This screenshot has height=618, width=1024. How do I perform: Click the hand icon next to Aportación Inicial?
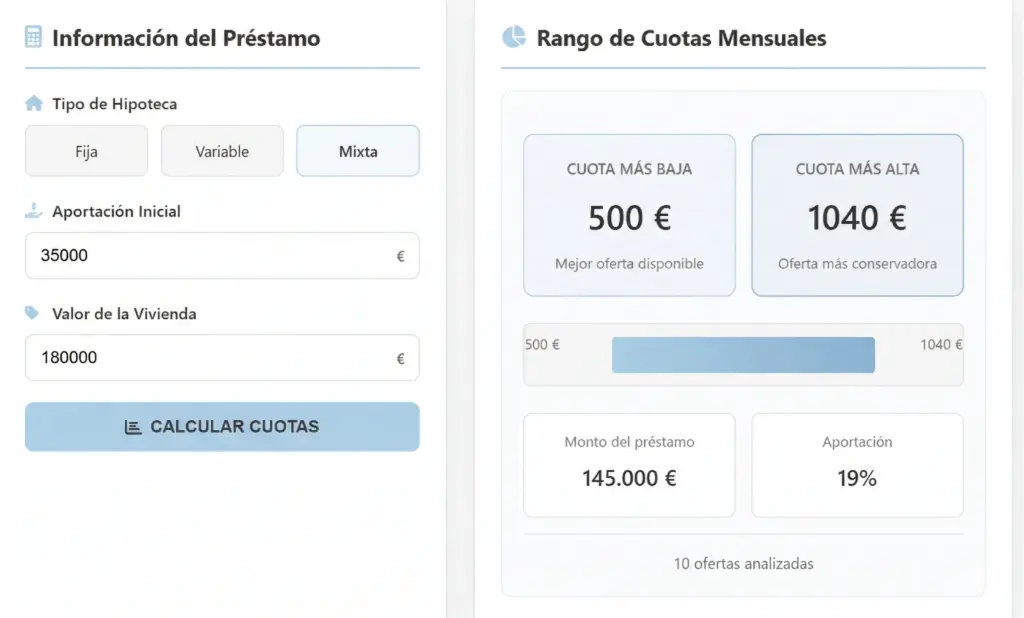pos(33,210)
